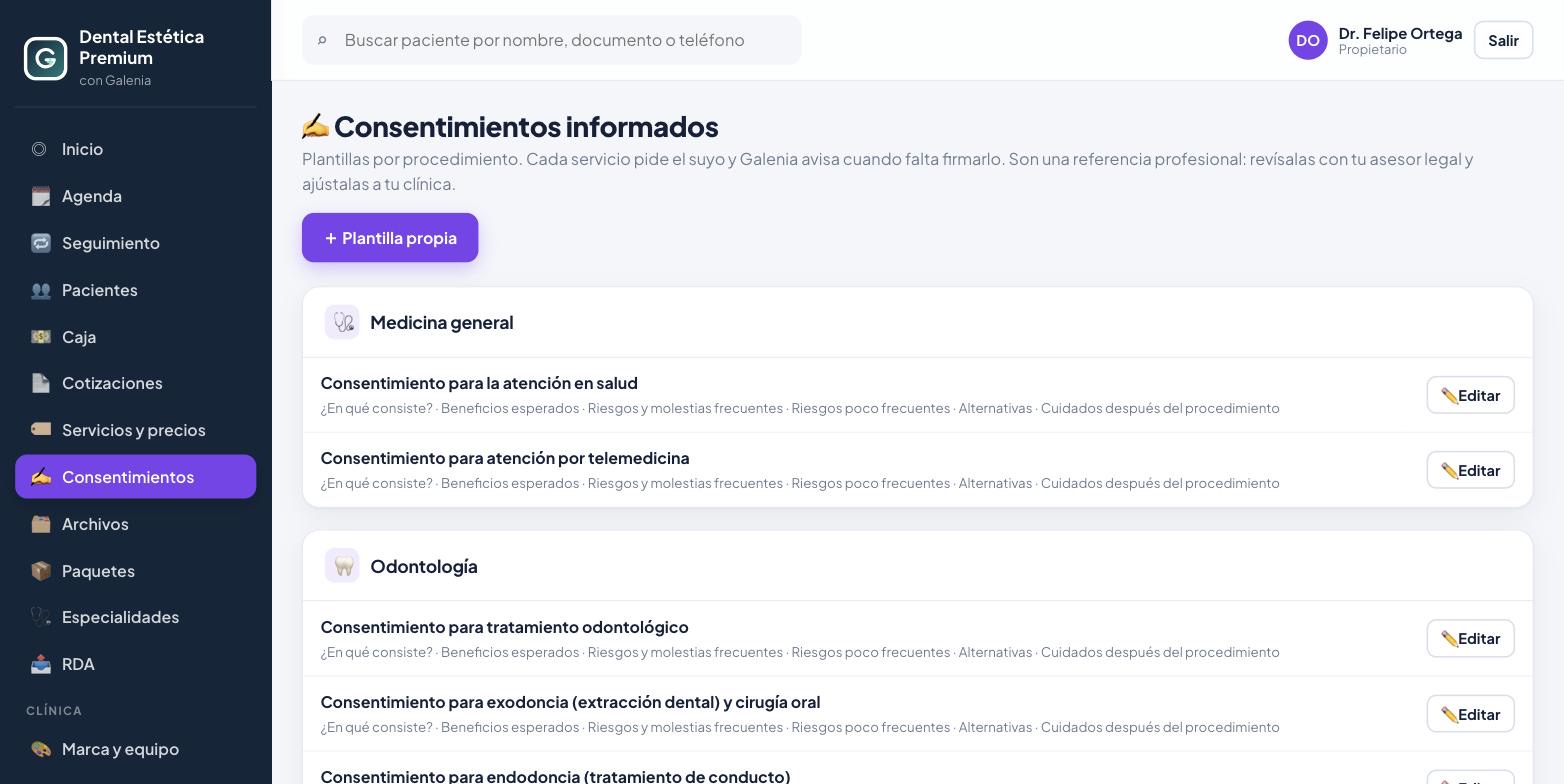Image resolution: width=1564 pixels, height=784 pixels.
Task: Select Servicios y precios in sidebar
Action: tap(136, 430)
